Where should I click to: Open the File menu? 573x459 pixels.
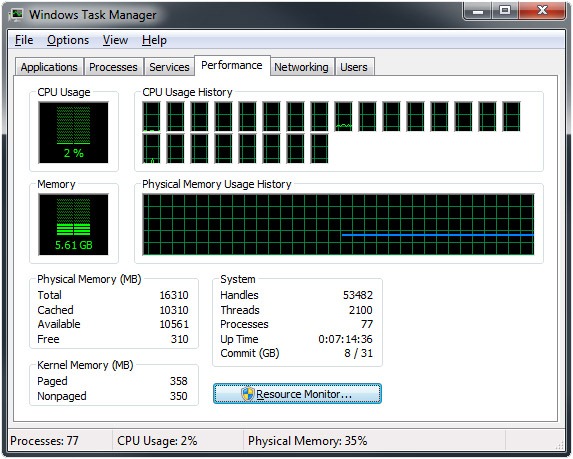coord(24,40)
